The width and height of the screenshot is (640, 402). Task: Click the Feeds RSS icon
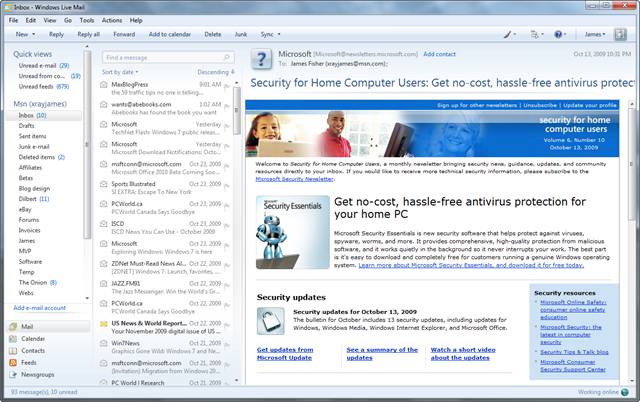click(13, 362)
